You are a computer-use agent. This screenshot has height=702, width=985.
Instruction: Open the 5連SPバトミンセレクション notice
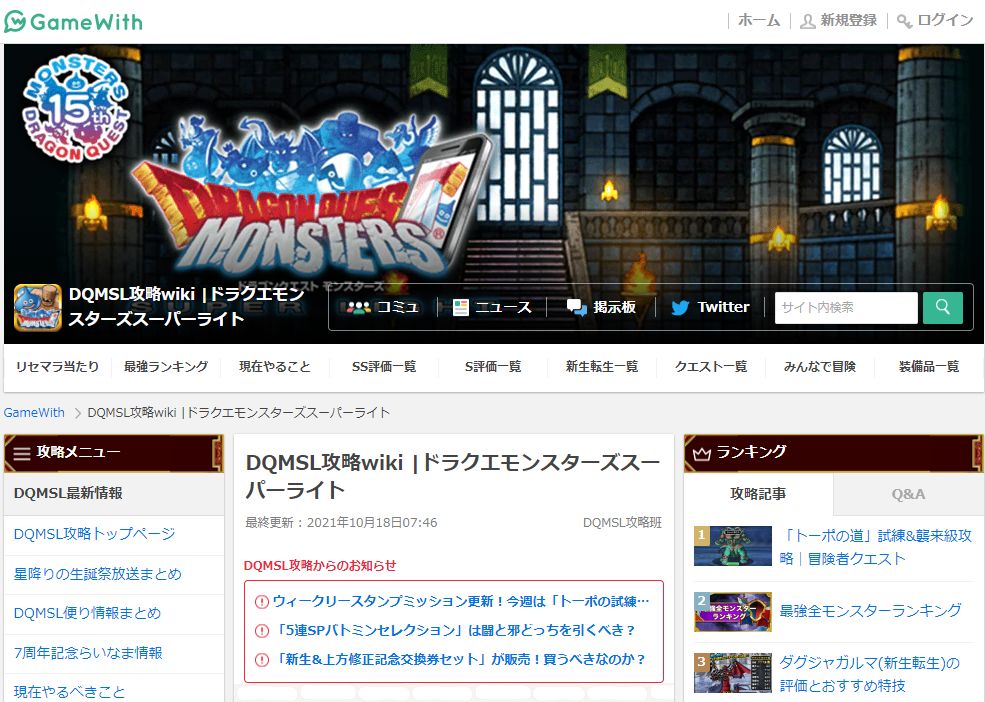pos(455,630)
